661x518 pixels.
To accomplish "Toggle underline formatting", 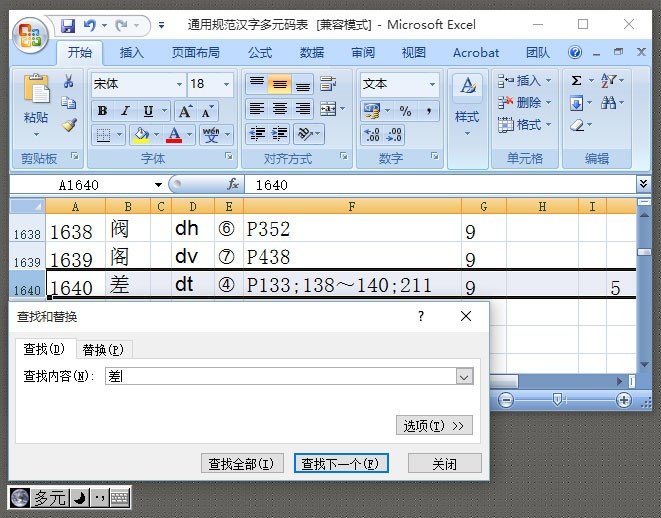I will pos(148,111).
